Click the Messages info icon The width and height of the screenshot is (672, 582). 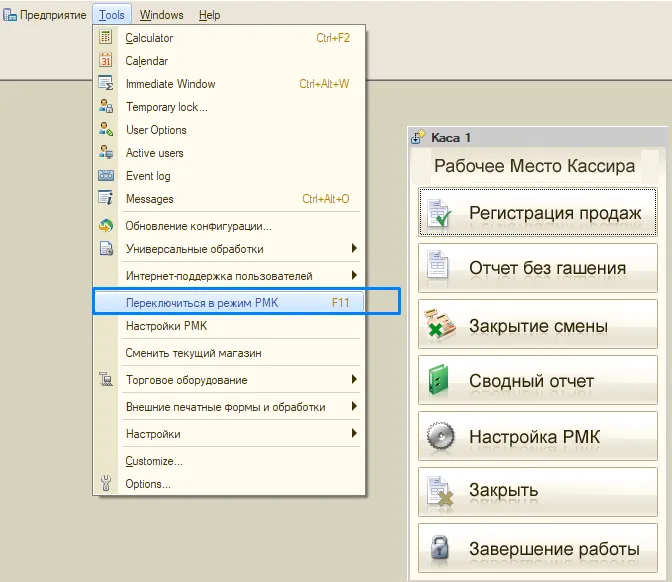click(105, 198)
